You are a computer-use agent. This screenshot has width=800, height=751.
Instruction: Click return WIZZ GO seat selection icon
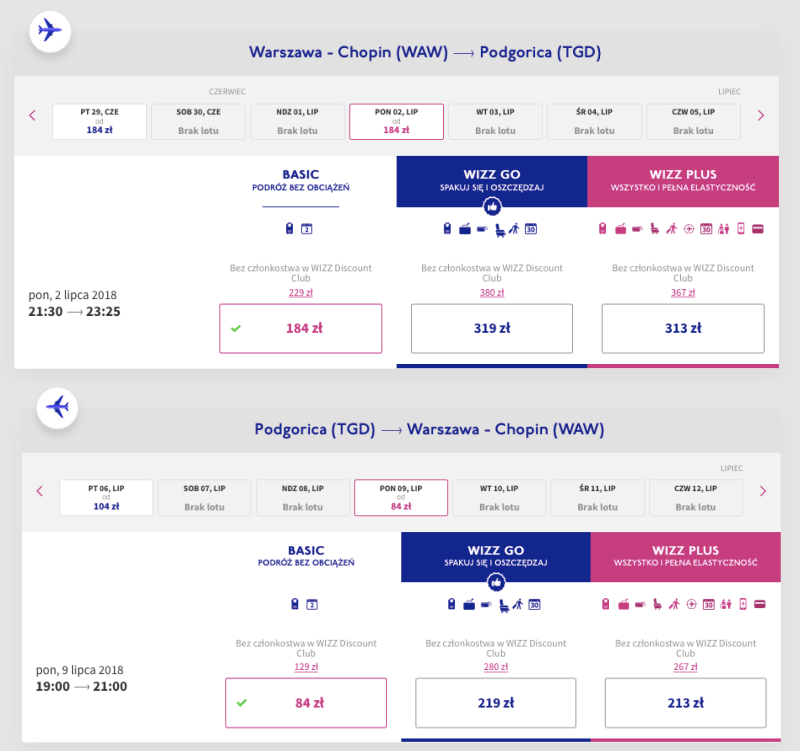[x=504, y=606]
